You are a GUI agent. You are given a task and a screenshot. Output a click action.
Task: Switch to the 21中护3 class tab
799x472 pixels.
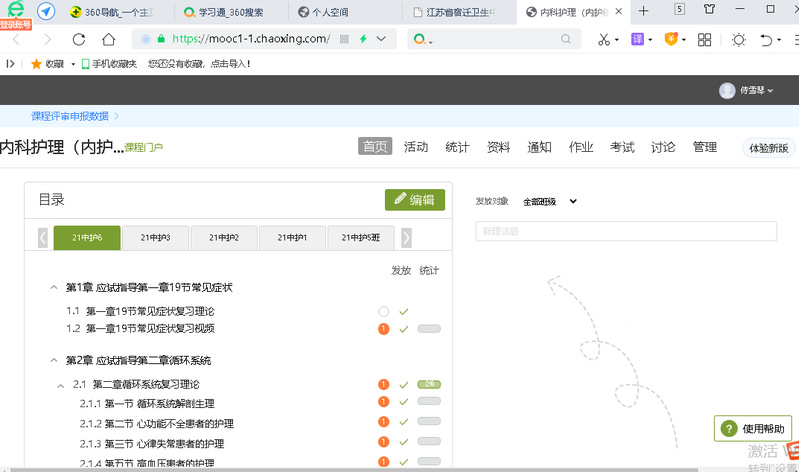155,238
